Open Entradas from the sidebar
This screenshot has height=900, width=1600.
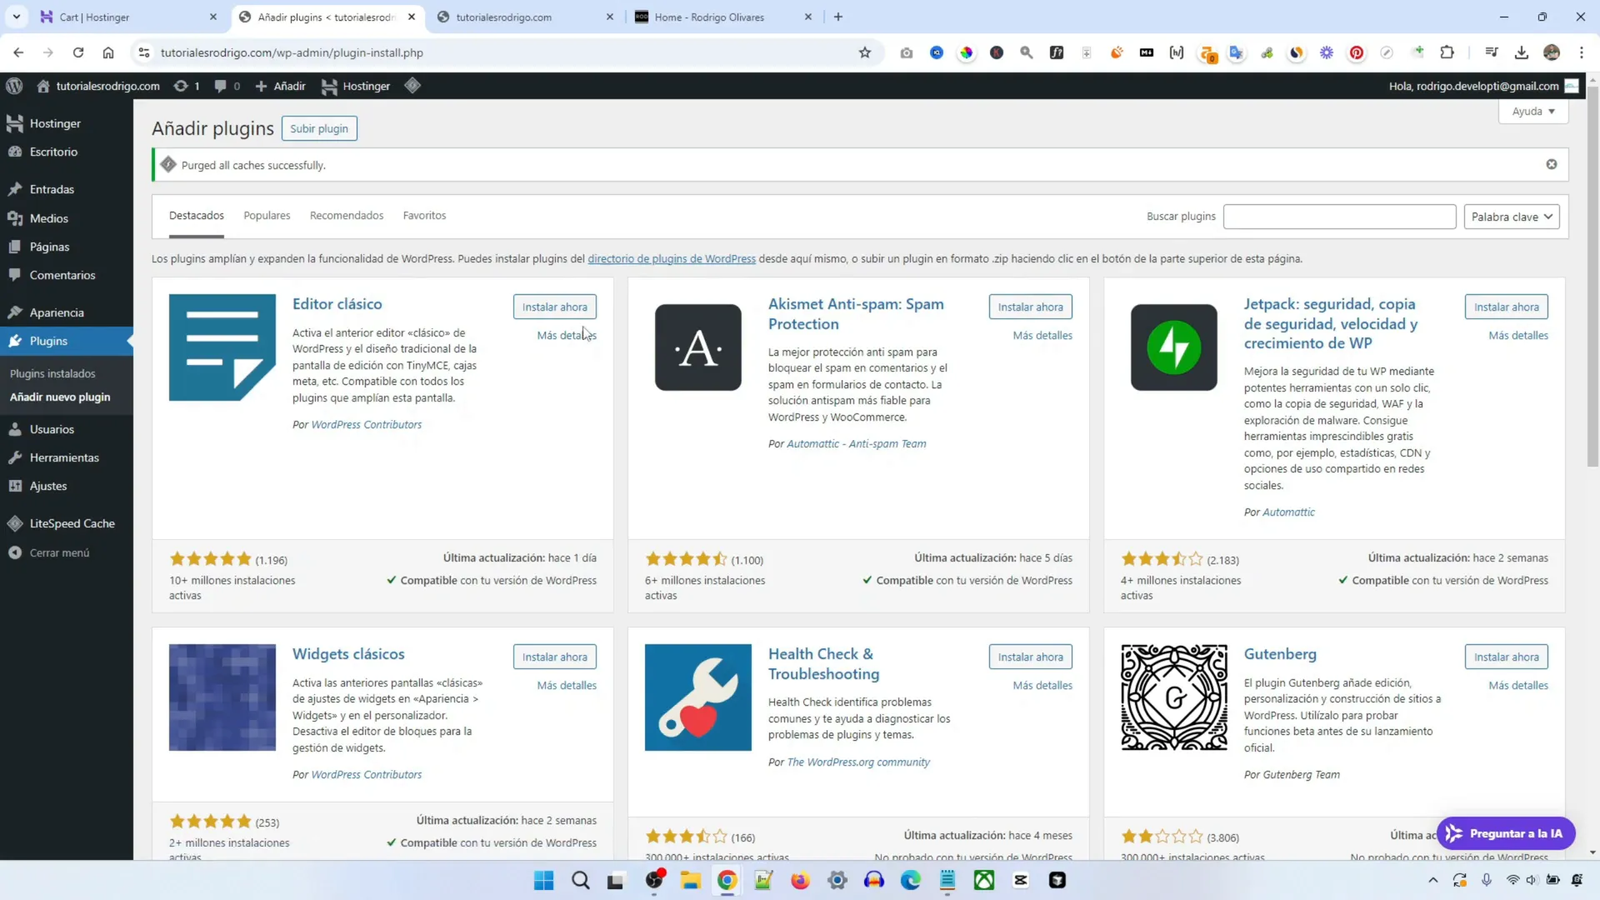50,188
